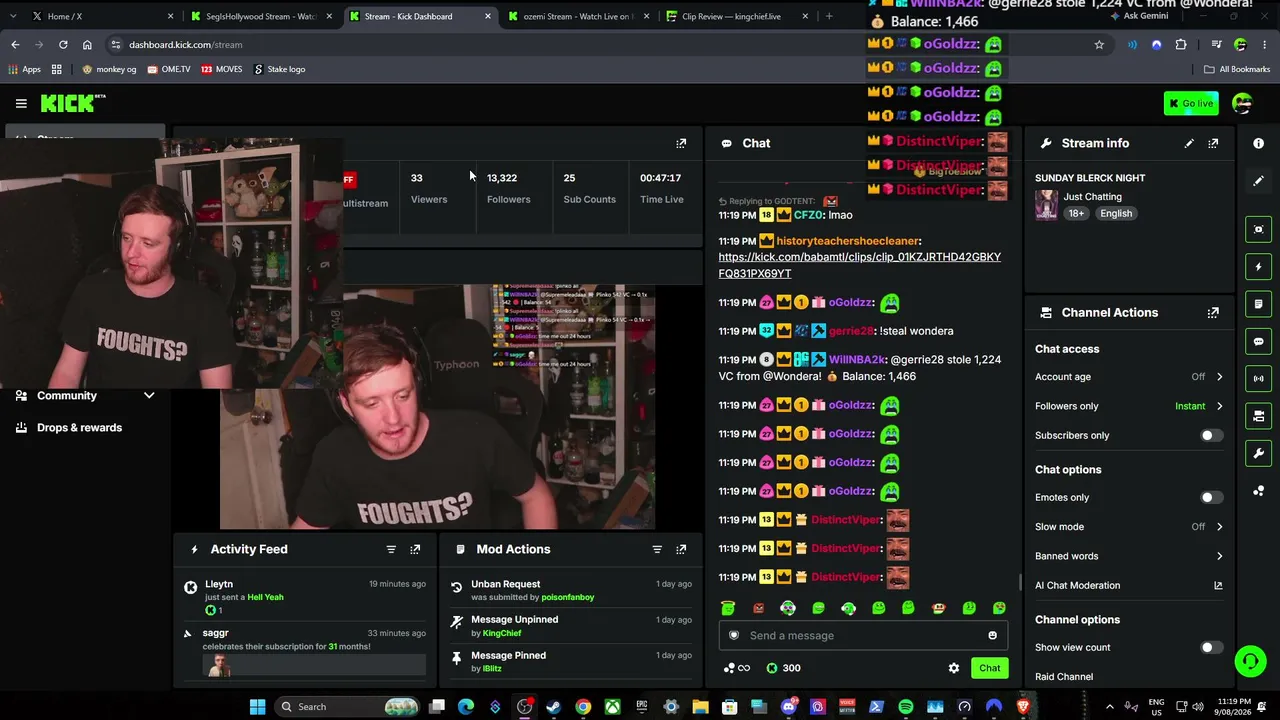Click the Send a message field
Image resolution: width=1280 pixels, height=720 pixels.
[x=863, y=635]
